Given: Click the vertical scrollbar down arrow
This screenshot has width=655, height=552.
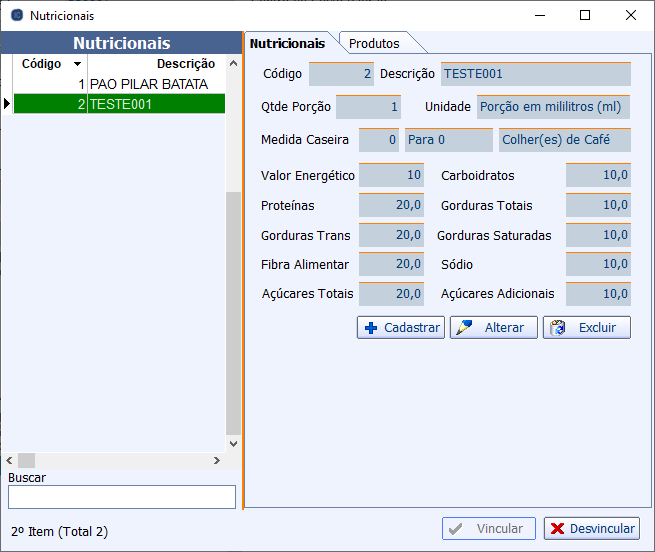Looking at the screenshot, I should [x=233, y=444].
